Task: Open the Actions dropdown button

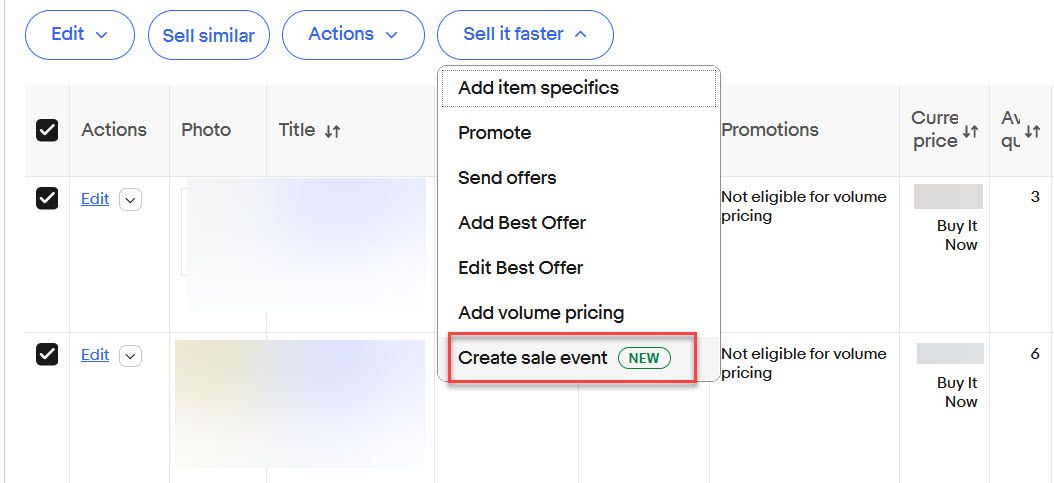Action: [x=353, y=35]
